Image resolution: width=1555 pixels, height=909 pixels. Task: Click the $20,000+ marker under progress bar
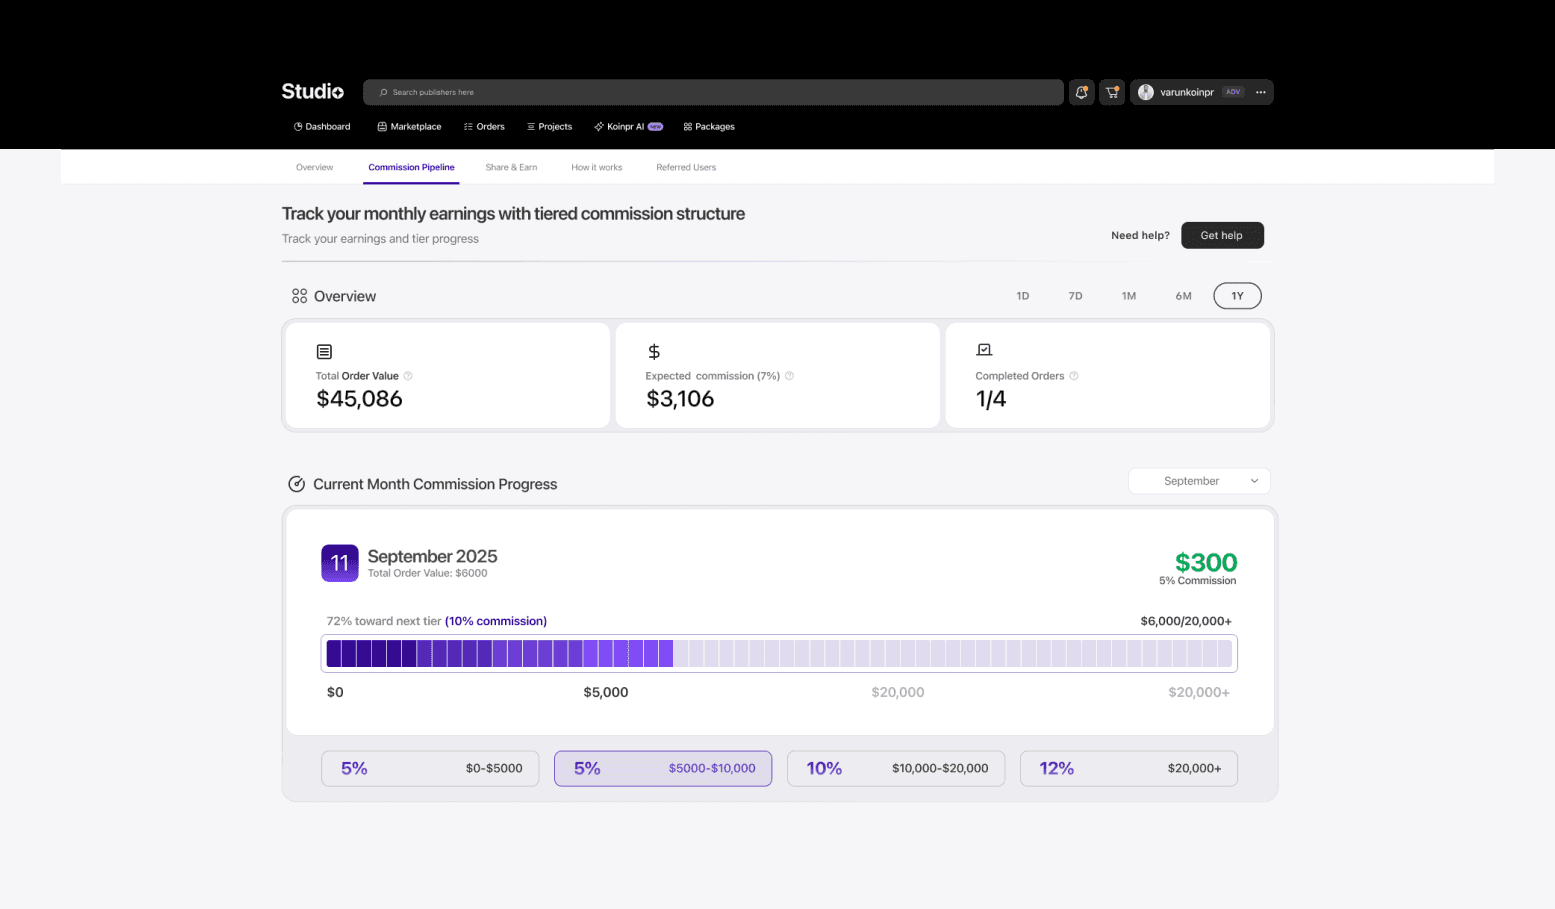click(x=1199, y=692)
